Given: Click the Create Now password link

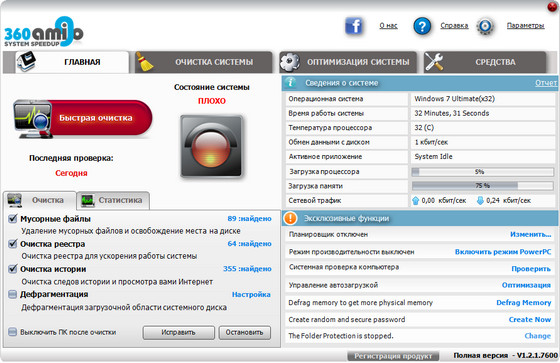Looking at the screenshot, I should pos(530,319).
